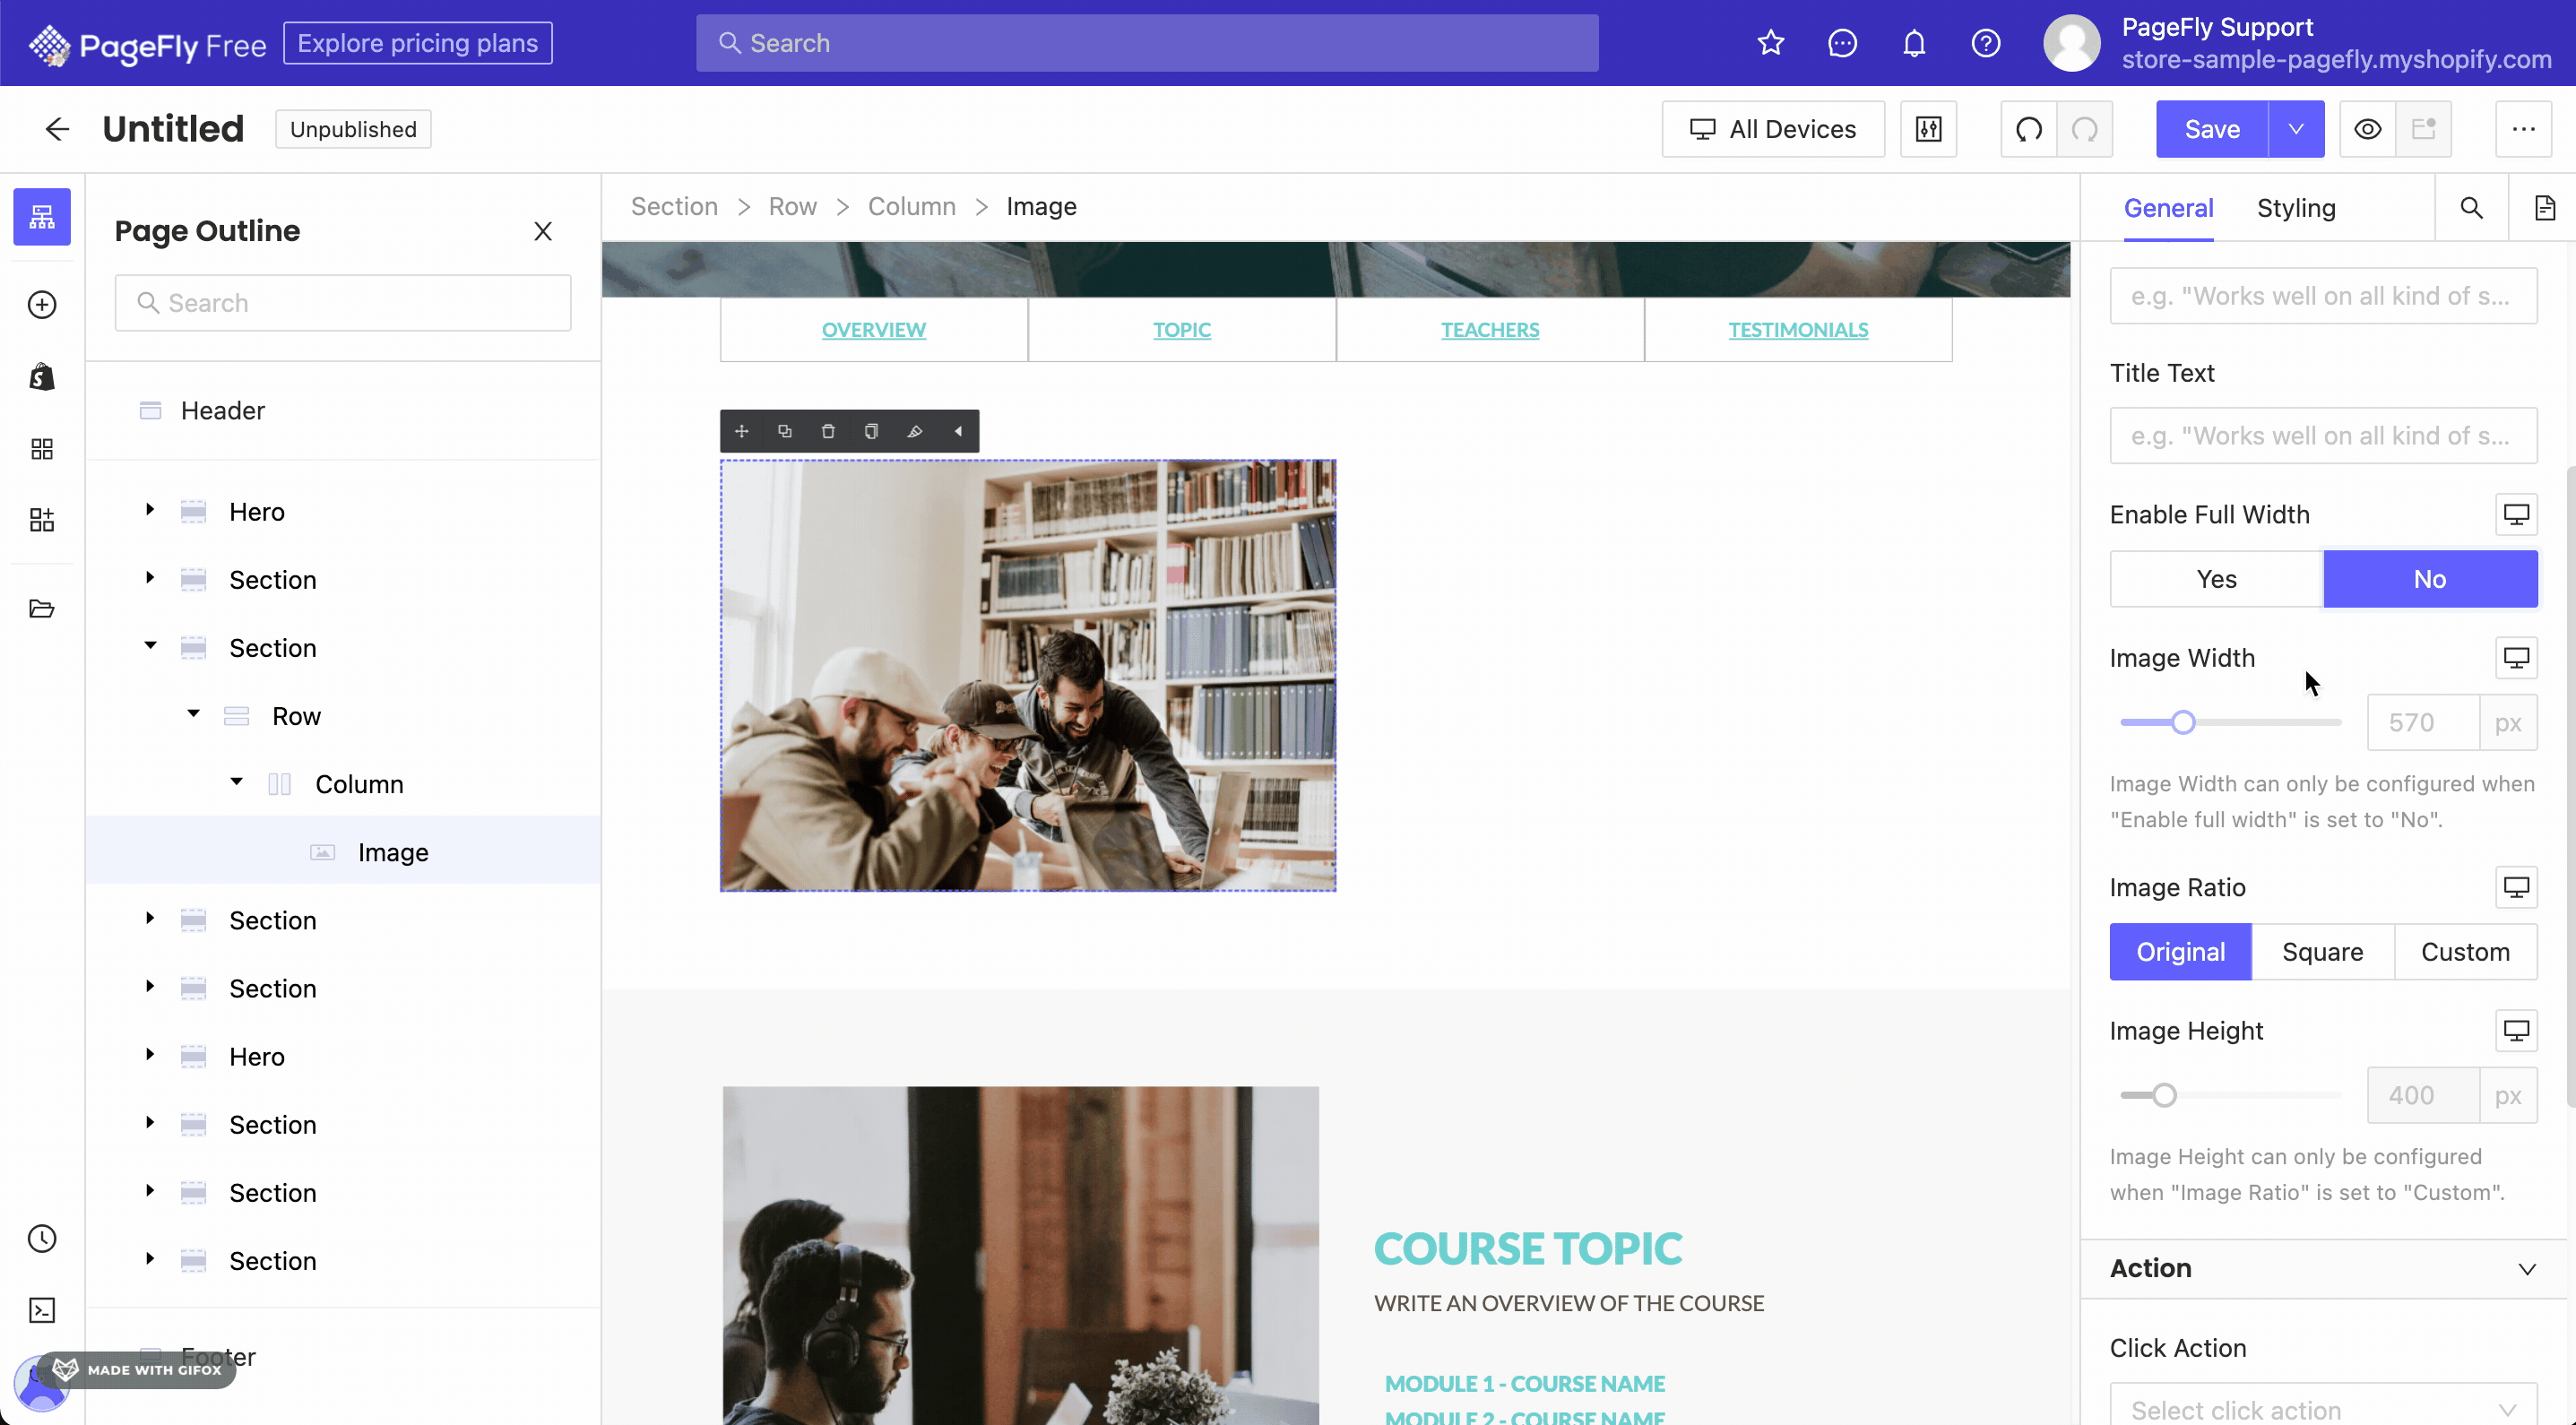Set Enable Full Width to Yes

click(2216, 579)
